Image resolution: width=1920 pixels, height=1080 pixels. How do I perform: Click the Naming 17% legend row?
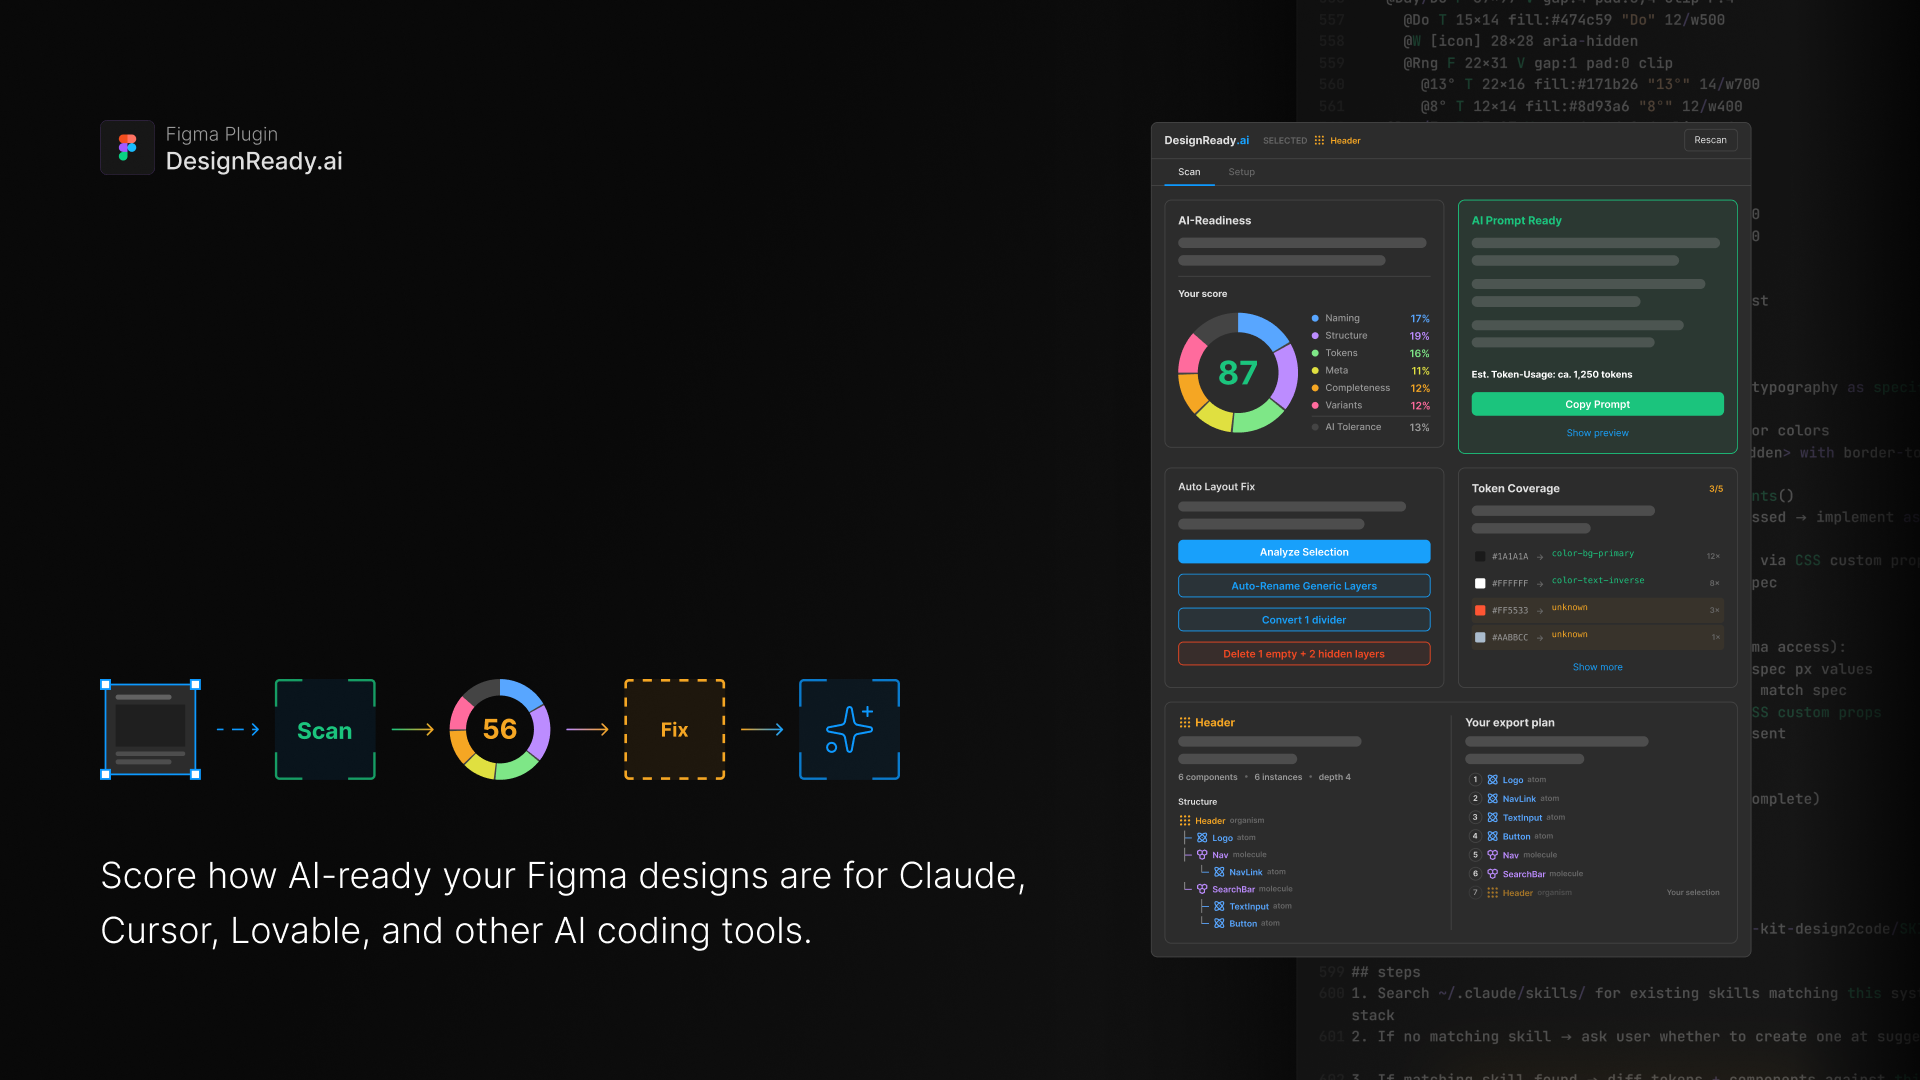click(x=1370, y=318)
